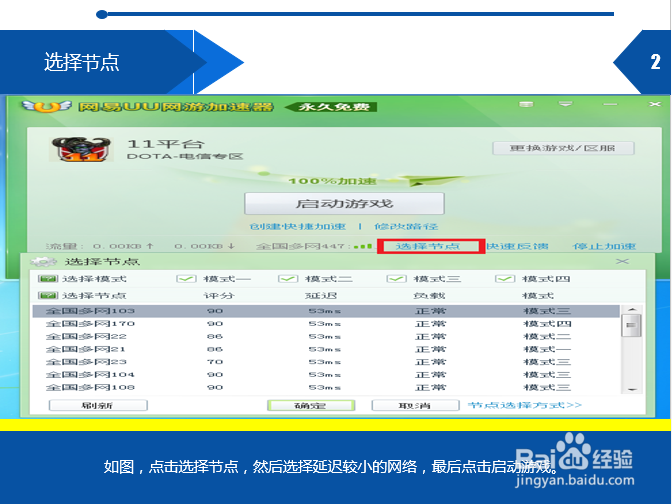Click the 模式 column header
Screen dimensions: 672x504
538,295
